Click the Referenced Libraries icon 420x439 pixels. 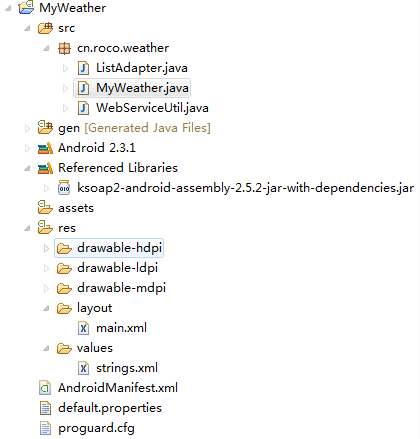[45, 168]
